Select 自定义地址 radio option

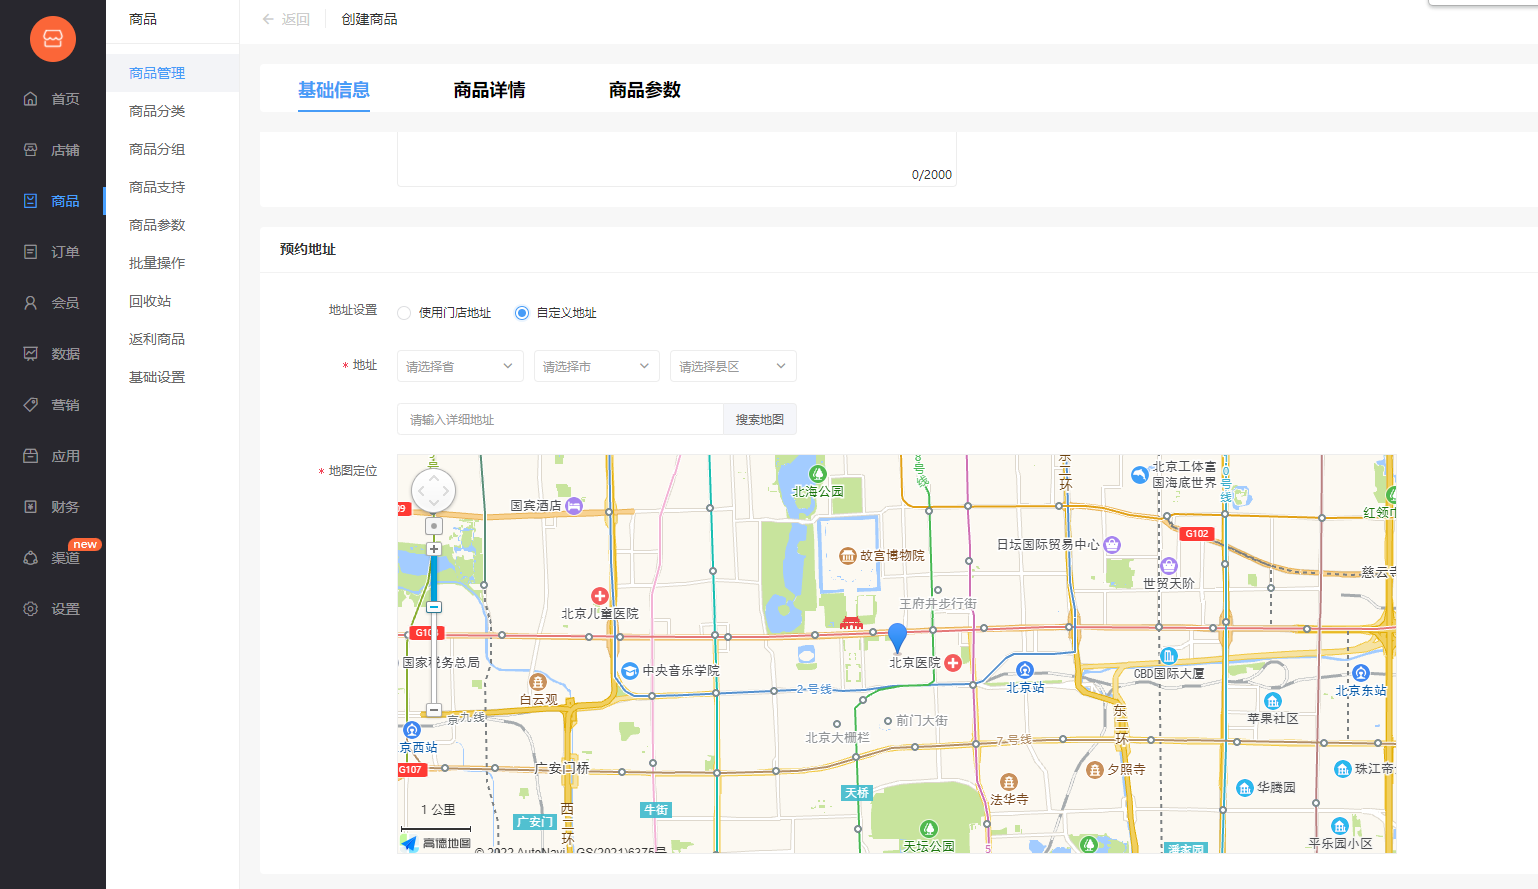522,313
